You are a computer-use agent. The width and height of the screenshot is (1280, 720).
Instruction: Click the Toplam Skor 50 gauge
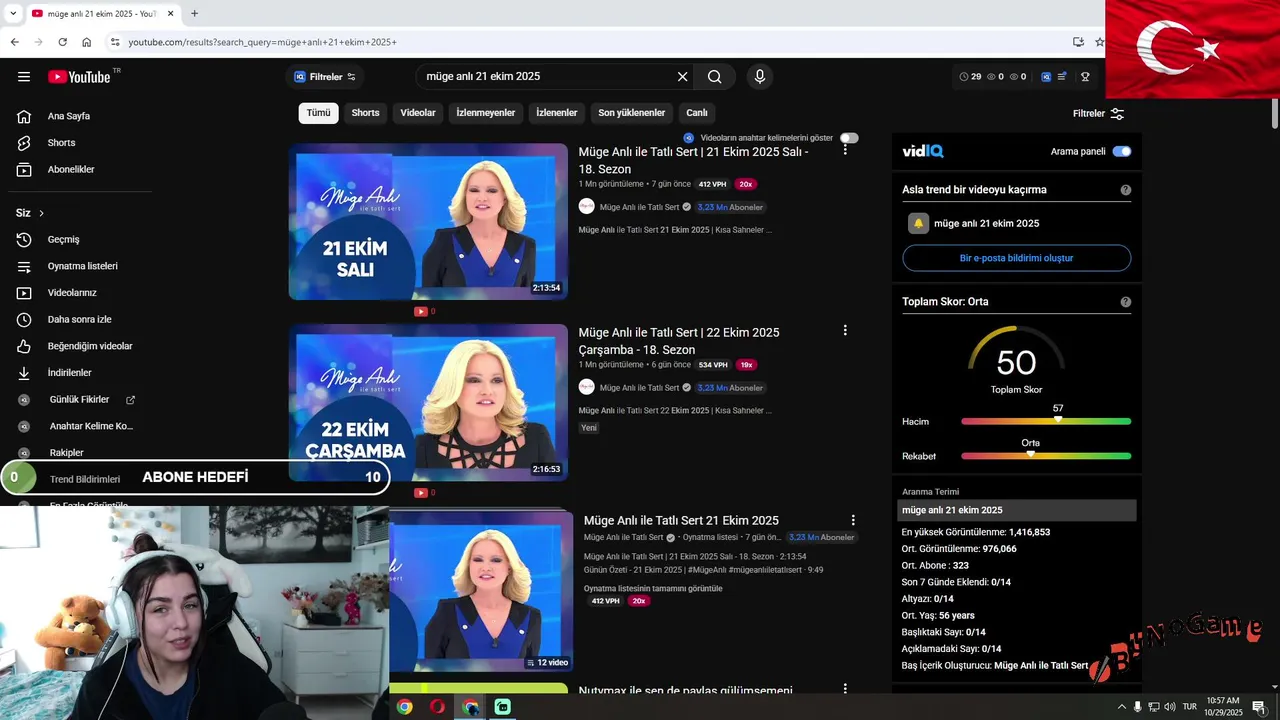[1016, 360]
